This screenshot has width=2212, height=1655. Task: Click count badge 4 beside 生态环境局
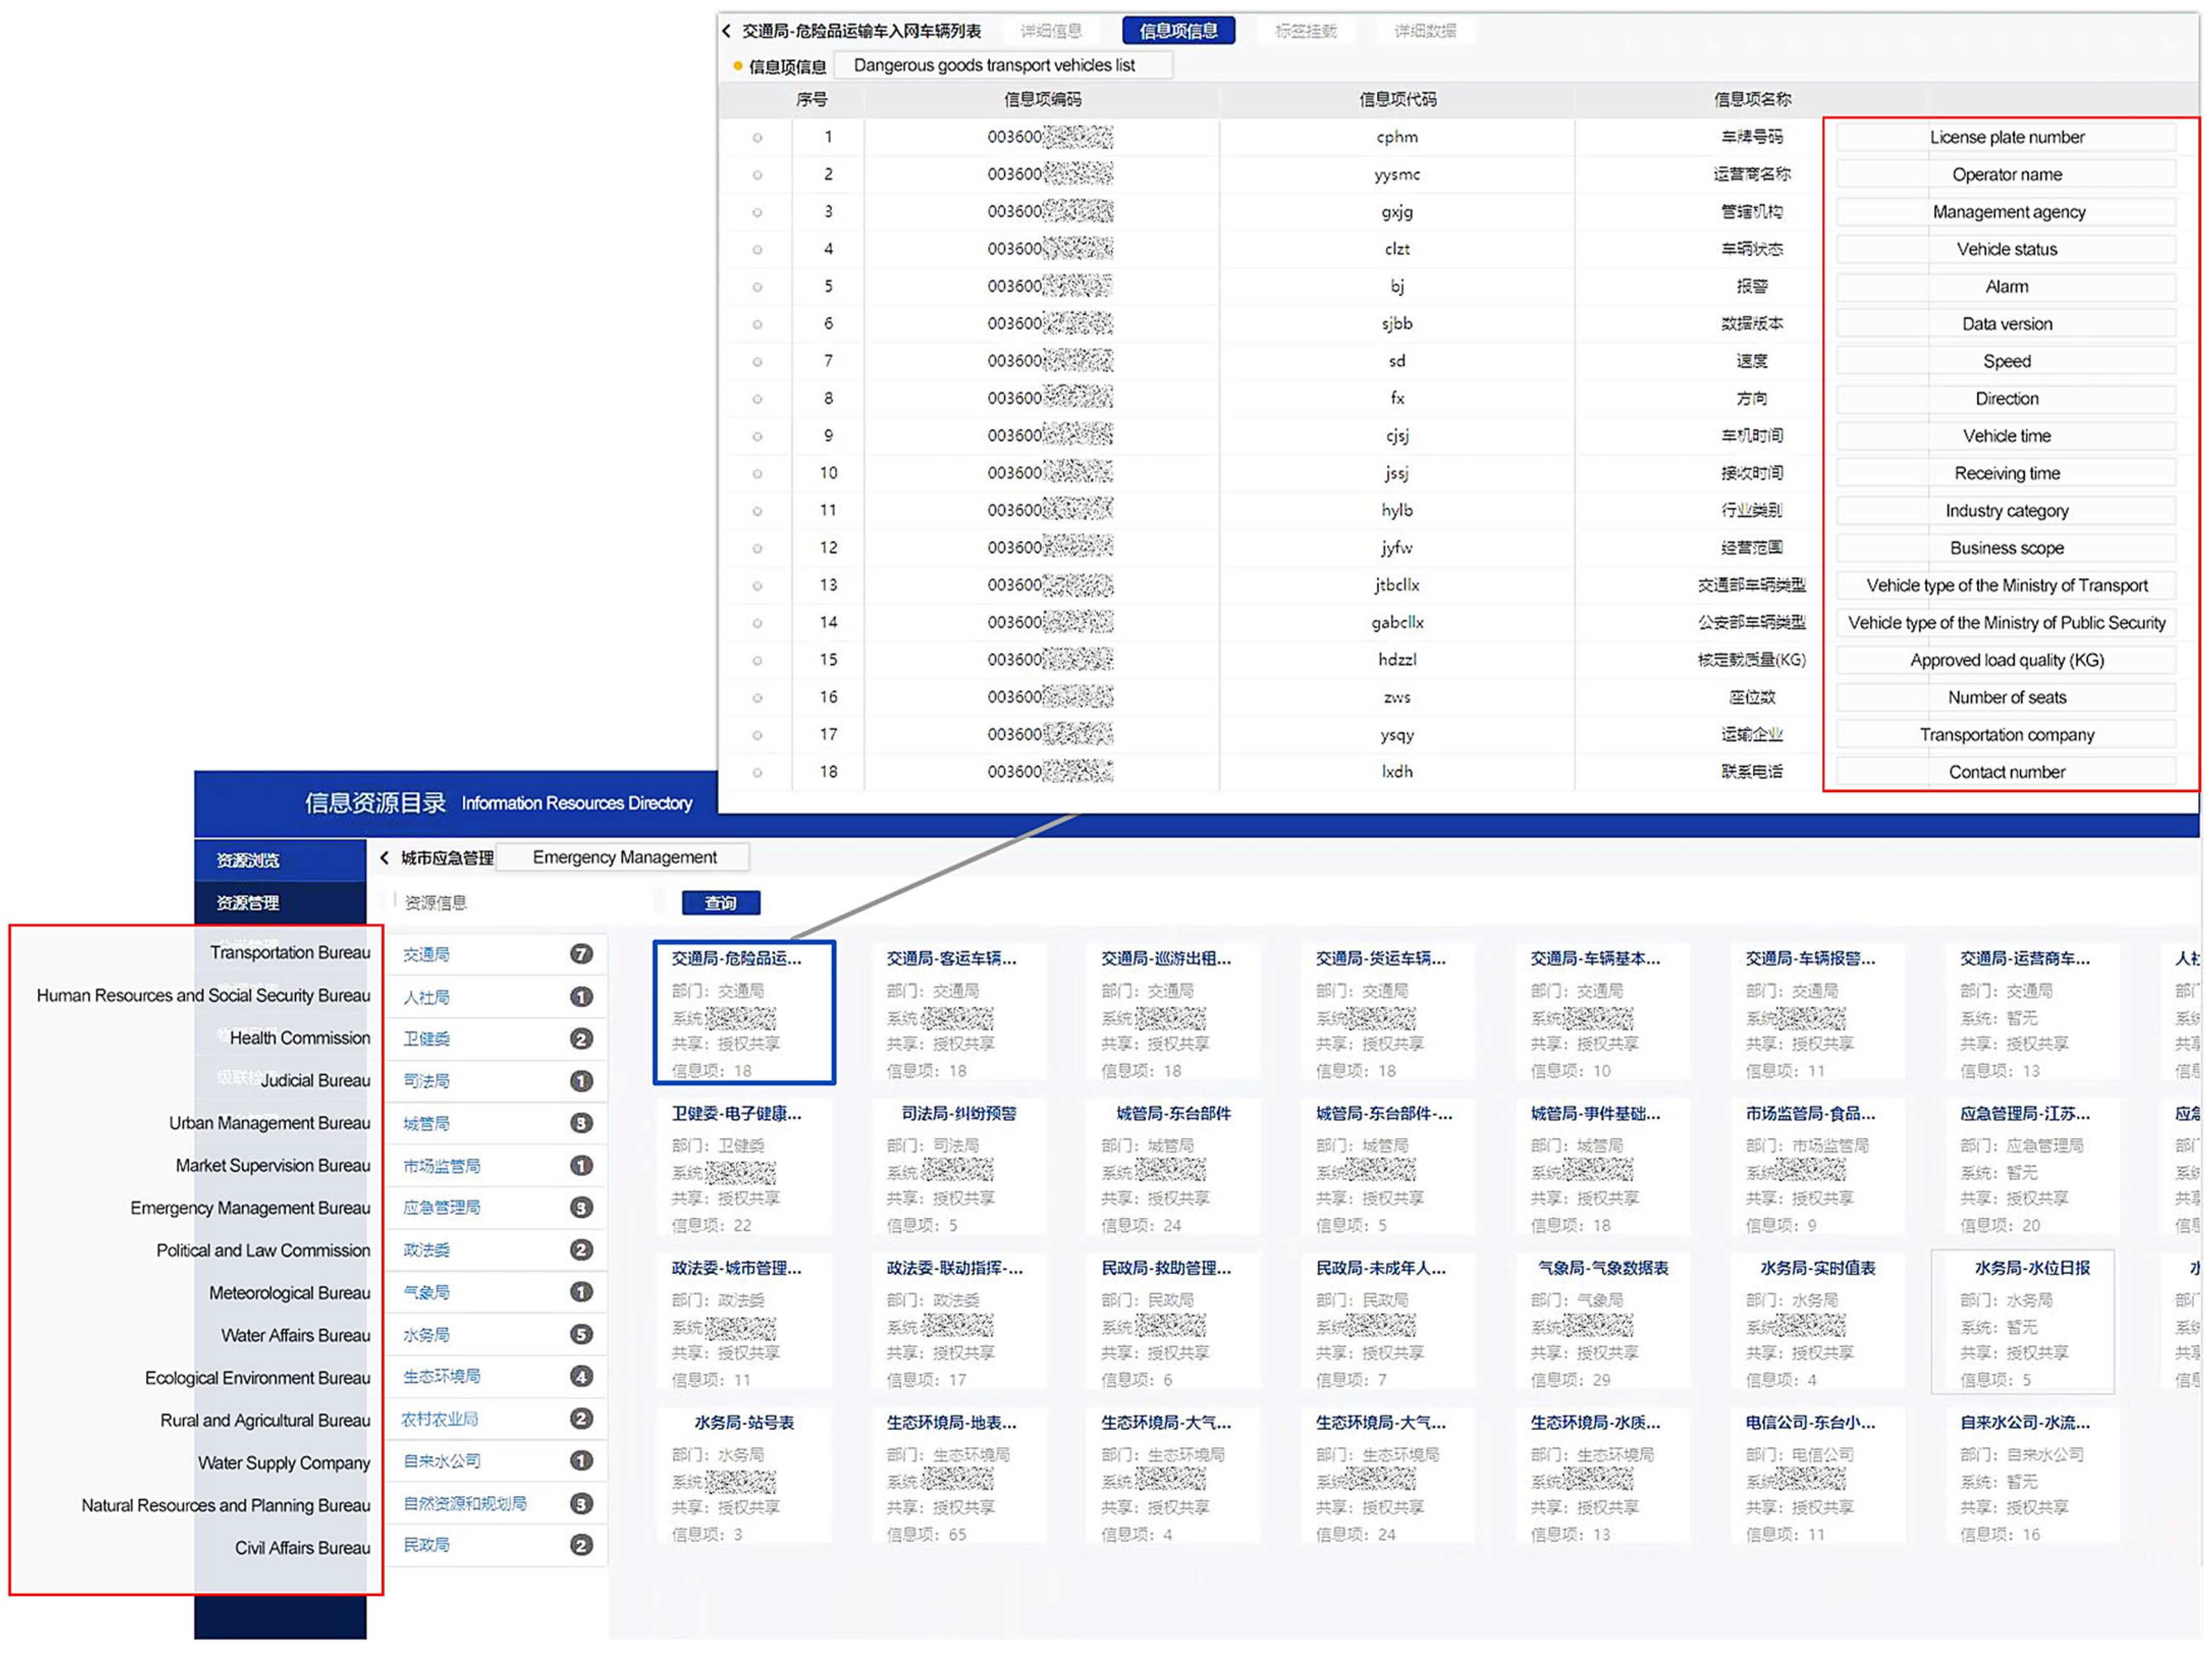[581, 1377]
